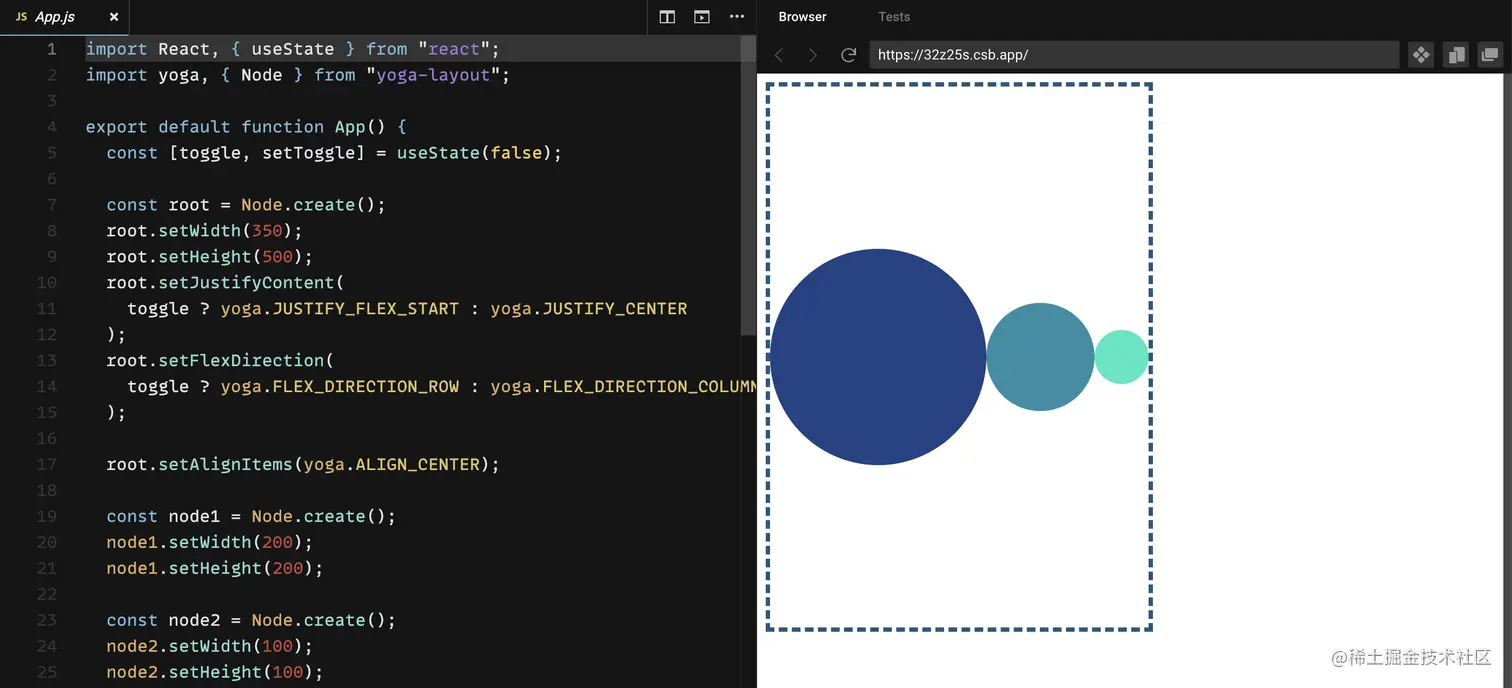Open preview in new window icon
The height and width of the screenshot is (688, 1512).
coord(1490,55)
